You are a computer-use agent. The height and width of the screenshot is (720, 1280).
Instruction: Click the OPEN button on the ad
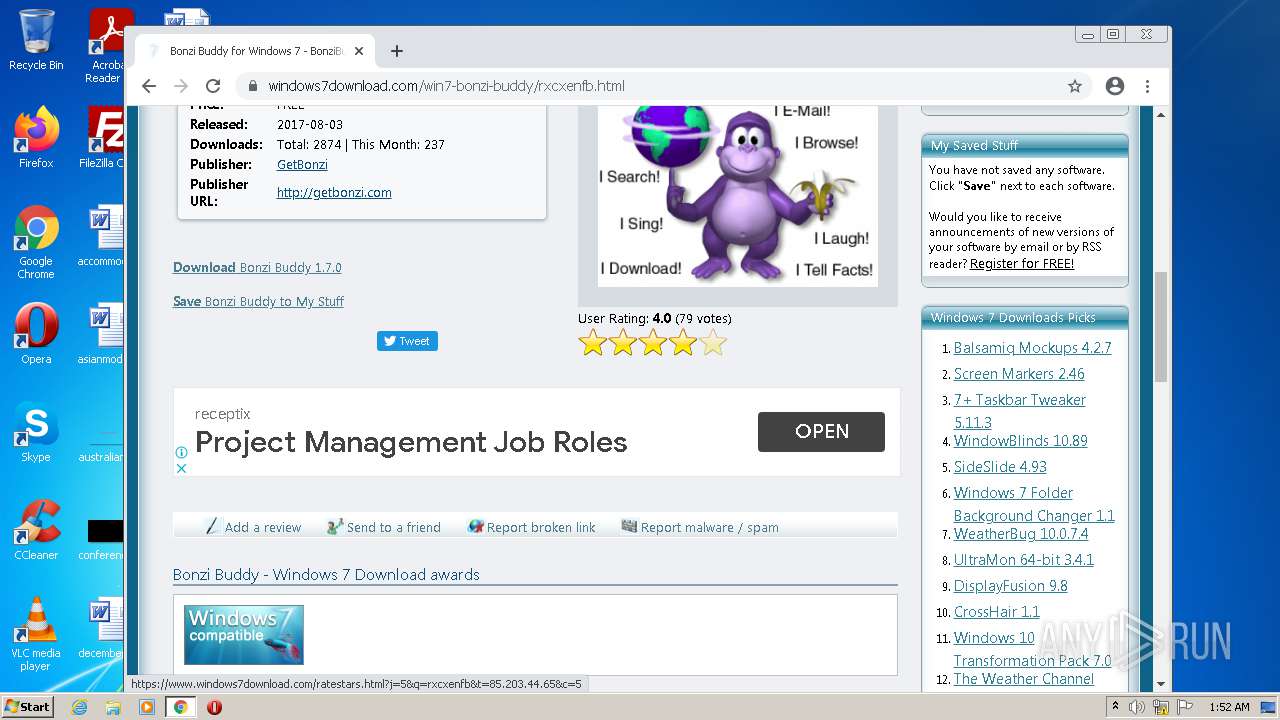pos(821,432)
